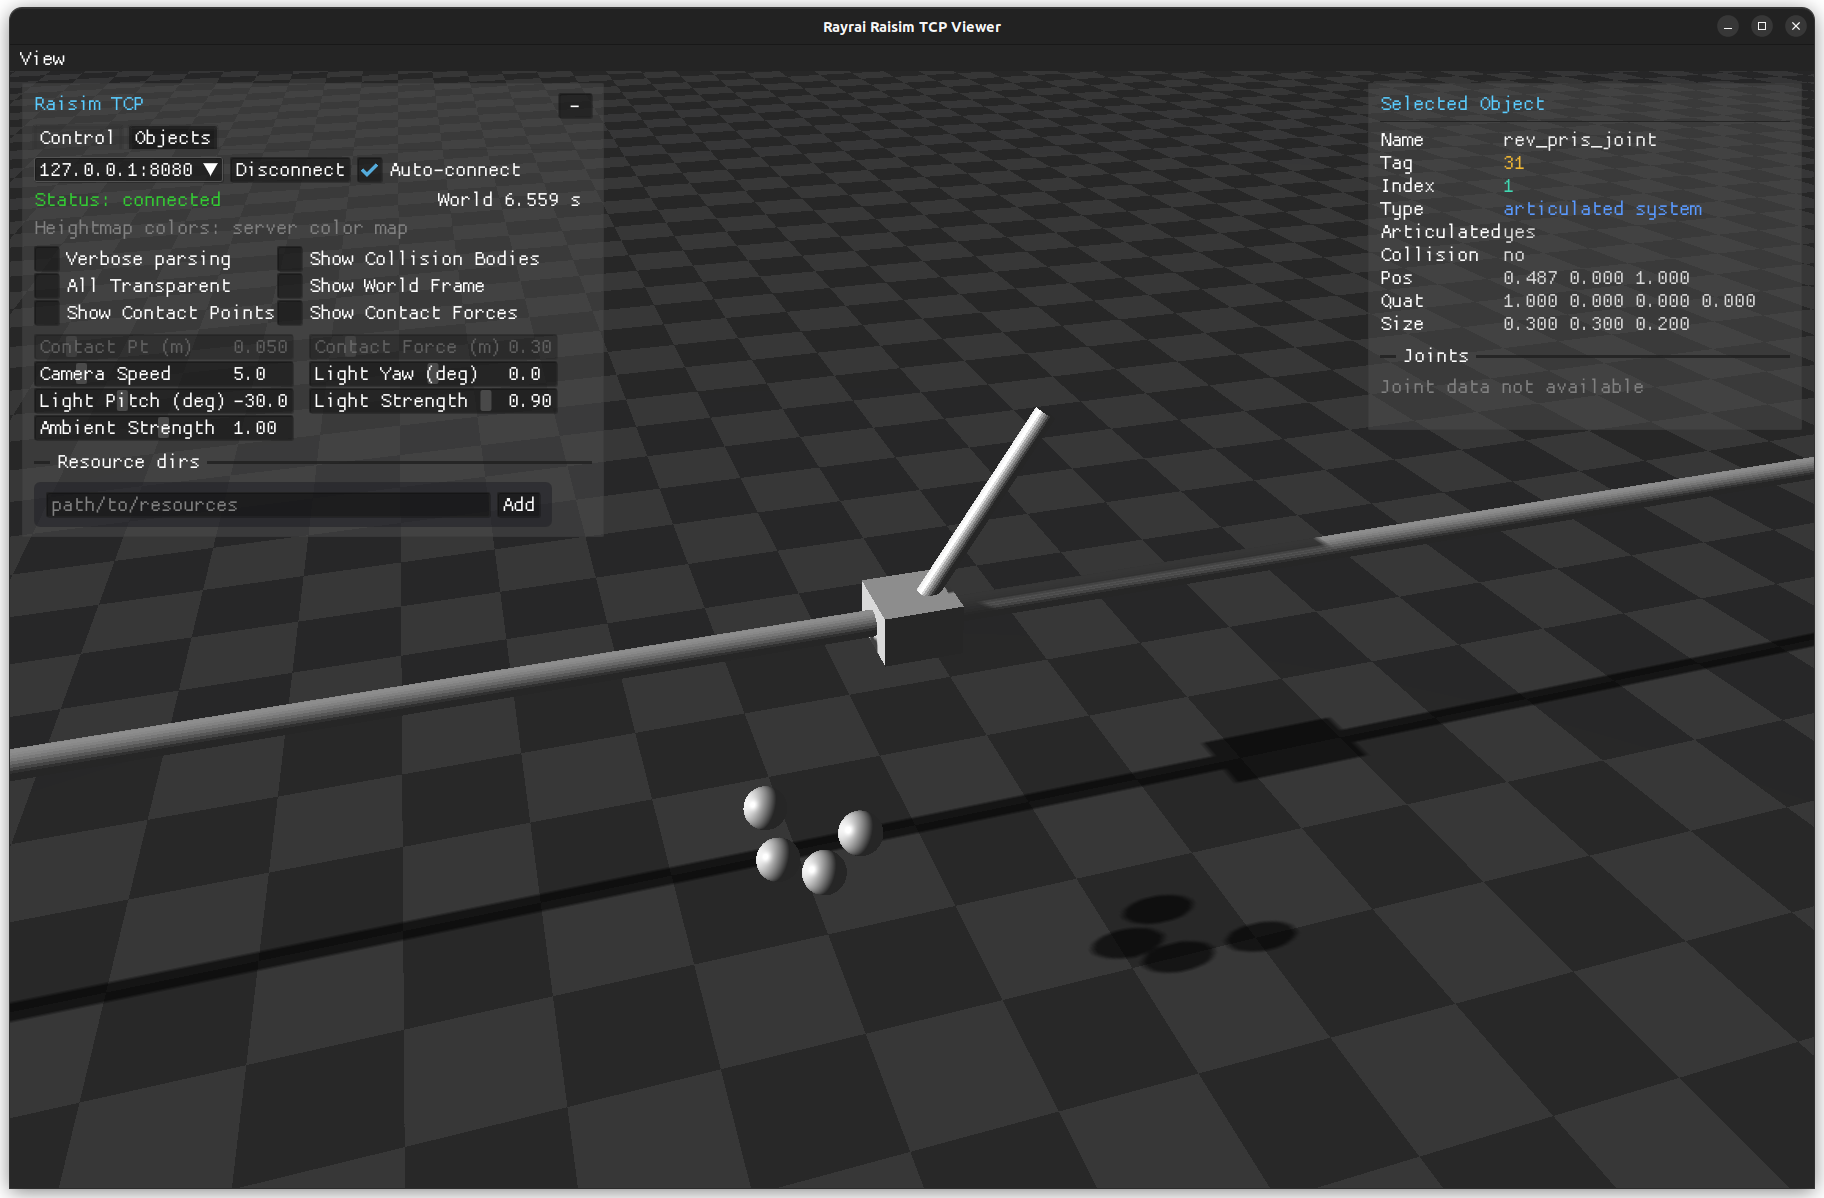
Task: Uncheck the Auto-connect checkbox
Action: 370,170
